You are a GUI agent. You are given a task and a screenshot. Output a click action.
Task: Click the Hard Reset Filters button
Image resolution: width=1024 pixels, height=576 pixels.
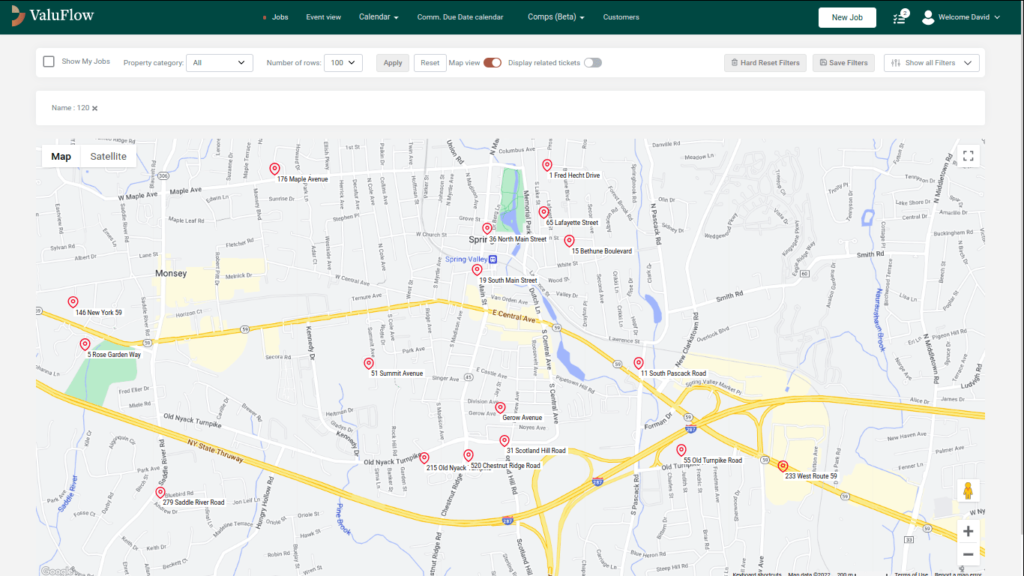[x=765, y=62]
